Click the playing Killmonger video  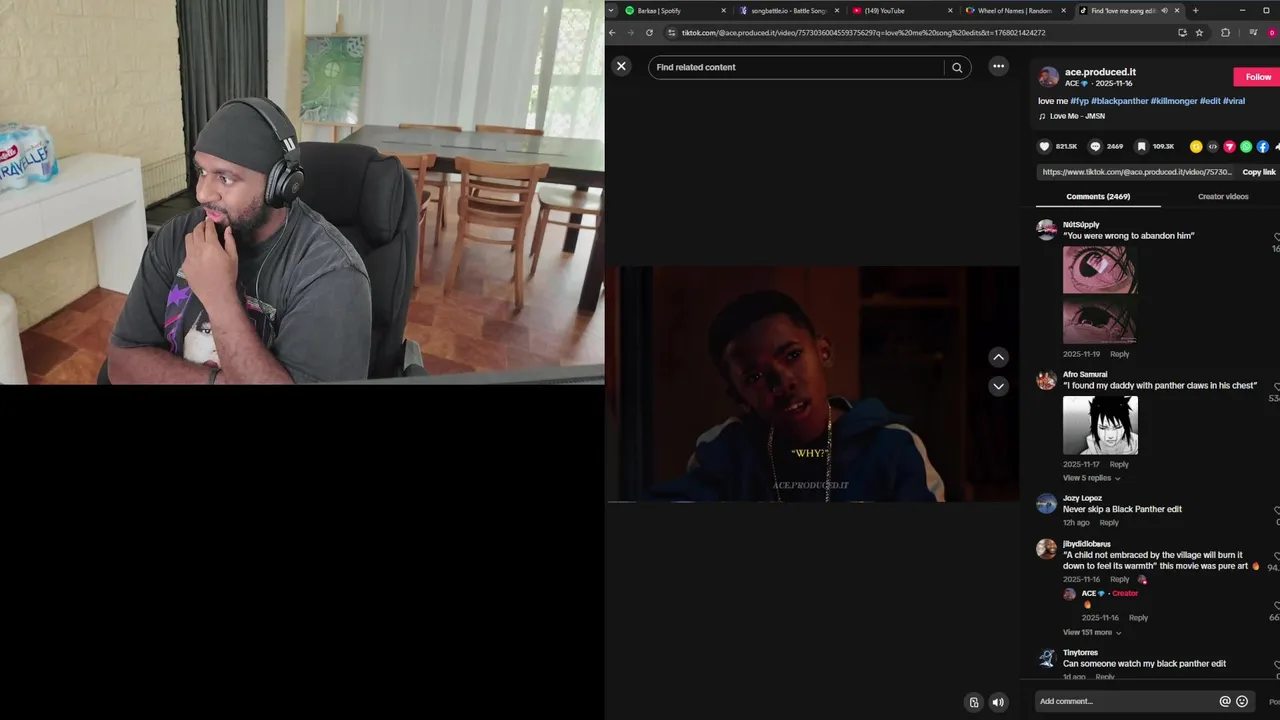[812, 384]
